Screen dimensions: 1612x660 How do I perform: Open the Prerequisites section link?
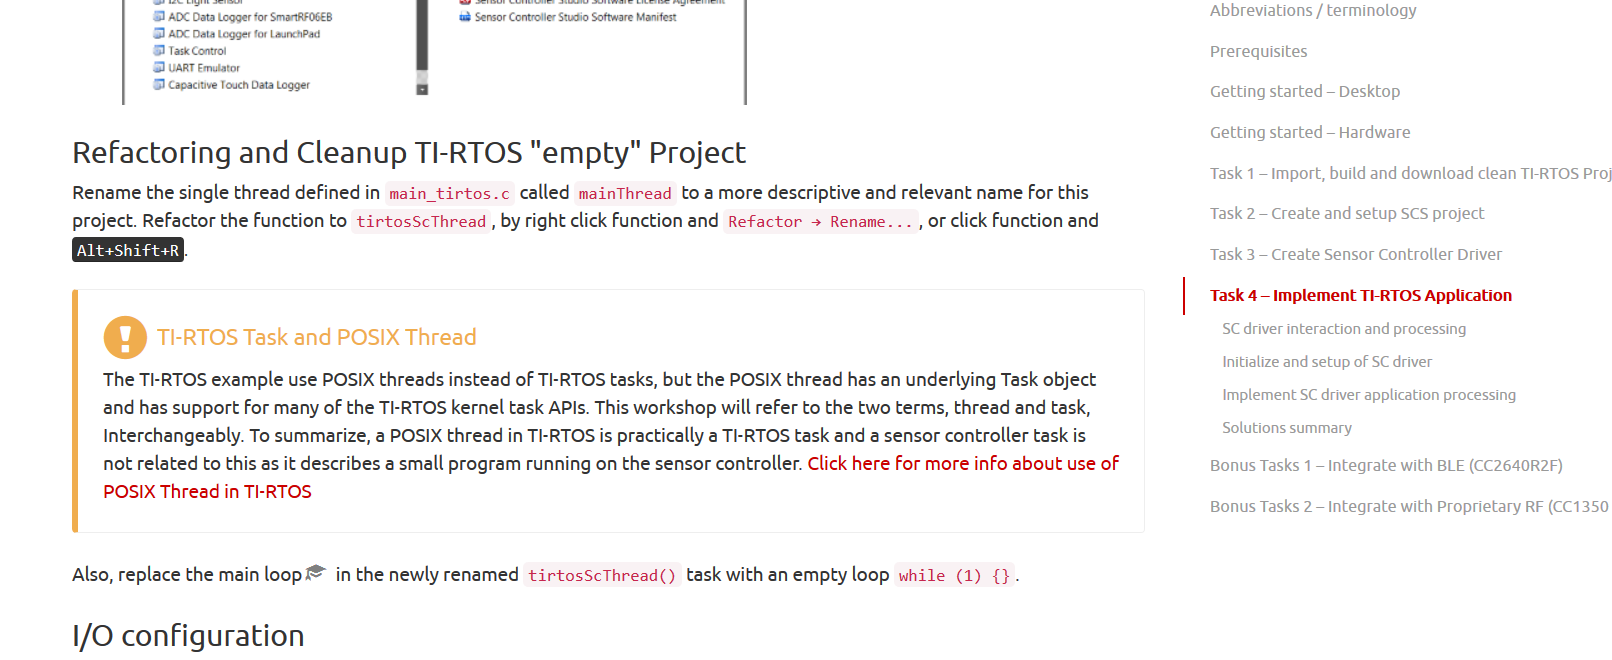1258,51
